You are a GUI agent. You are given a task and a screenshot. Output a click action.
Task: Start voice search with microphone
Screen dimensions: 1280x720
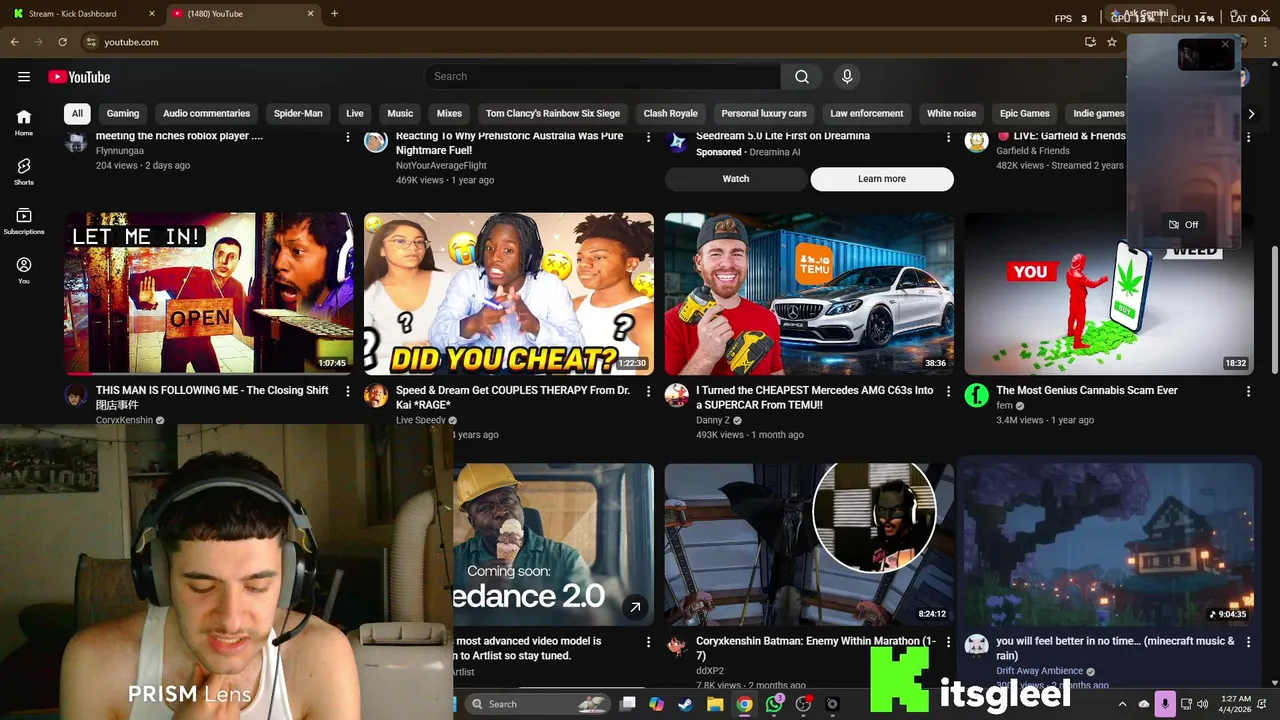click(x=847, y=77)
